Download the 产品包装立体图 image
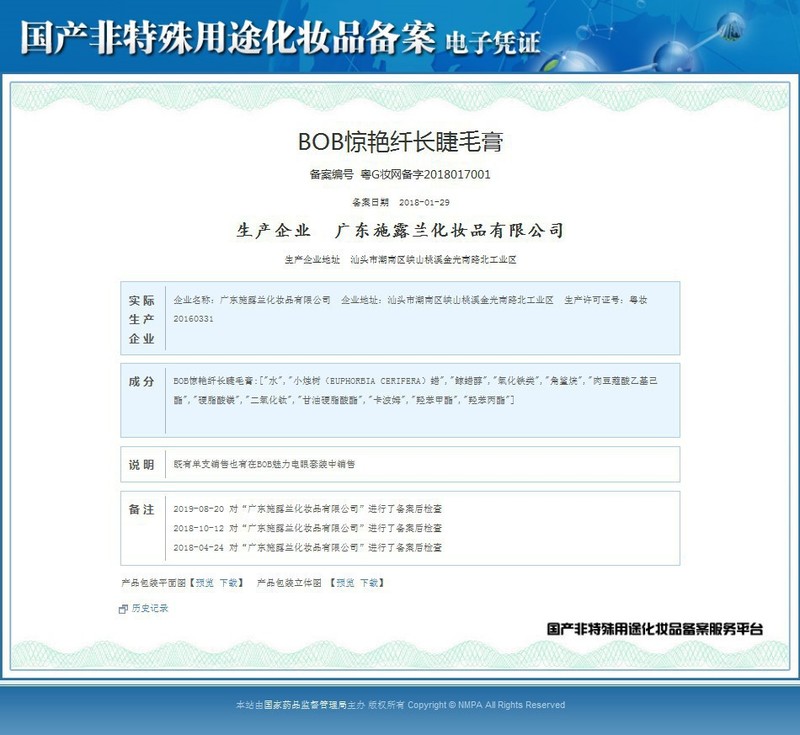 pos(369,582)
